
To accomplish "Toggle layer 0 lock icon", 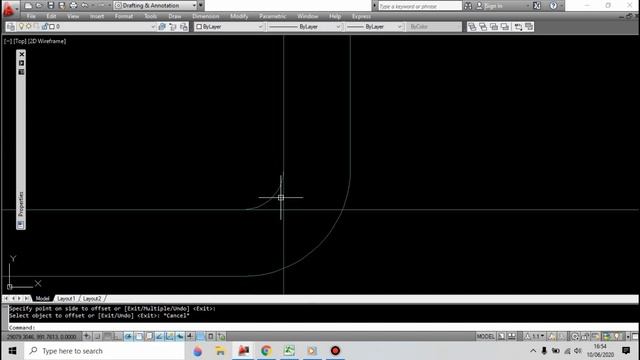I will point(44,27).
